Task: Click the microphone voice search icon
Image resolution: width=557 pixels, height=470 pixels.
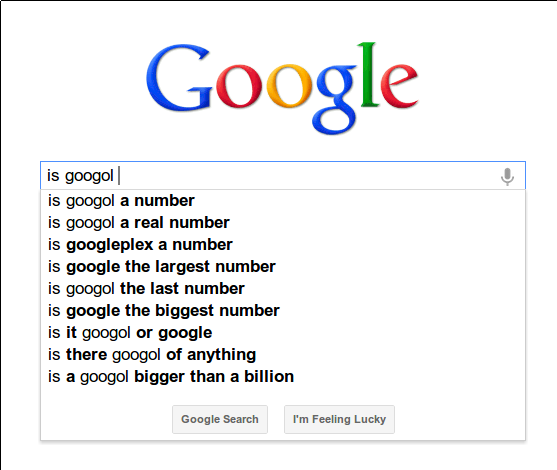Action: click(507, 176)
